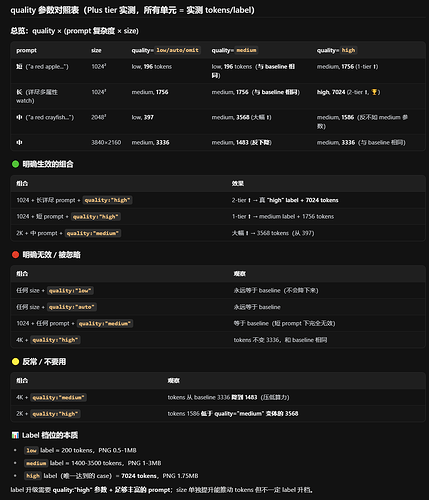Screen dimensions: 429x500
Task: Click the quality:"high" tag in the 4K ignored row
Action: pyautogui.click(x=55, y=340)
